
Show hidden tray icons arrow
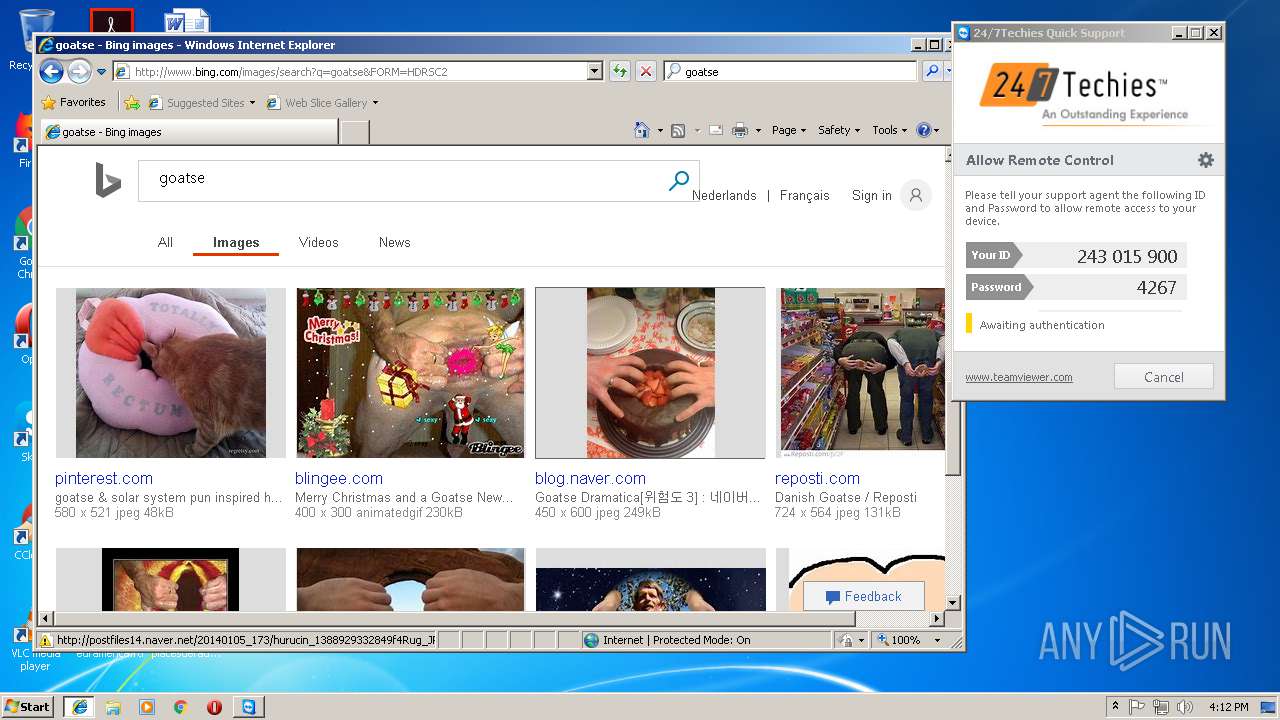[1115, 707]
